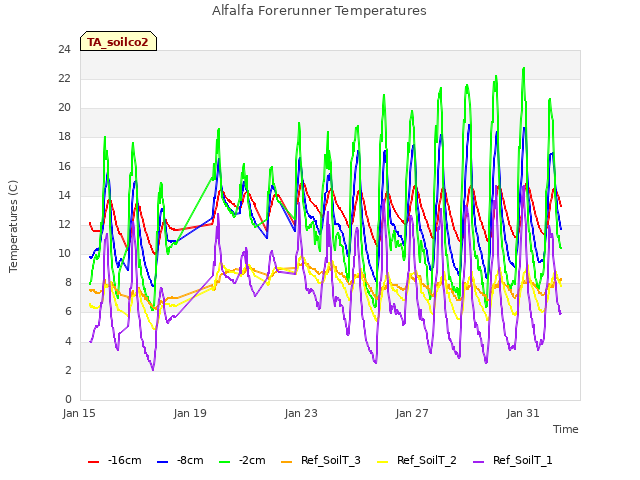Click the 22 y-axis tick label
Screen dimensions: 640x480
pos(64,78)
